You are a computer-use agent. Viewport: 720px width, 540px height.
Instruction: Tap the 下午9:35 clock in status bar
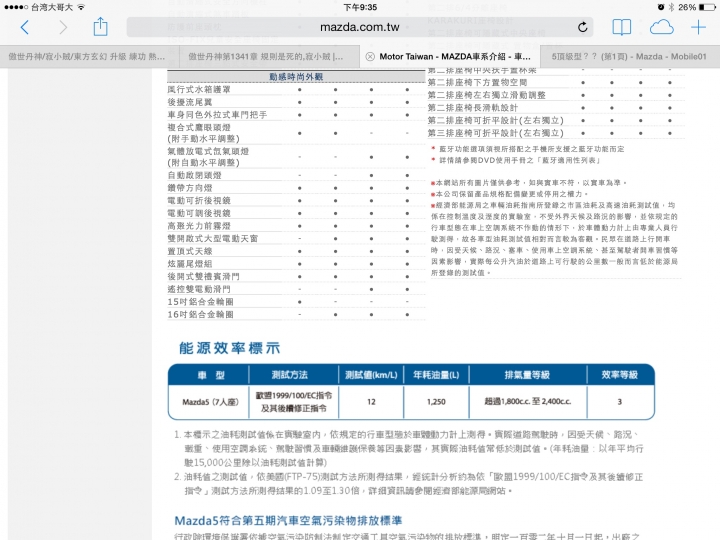click(360, 7)
